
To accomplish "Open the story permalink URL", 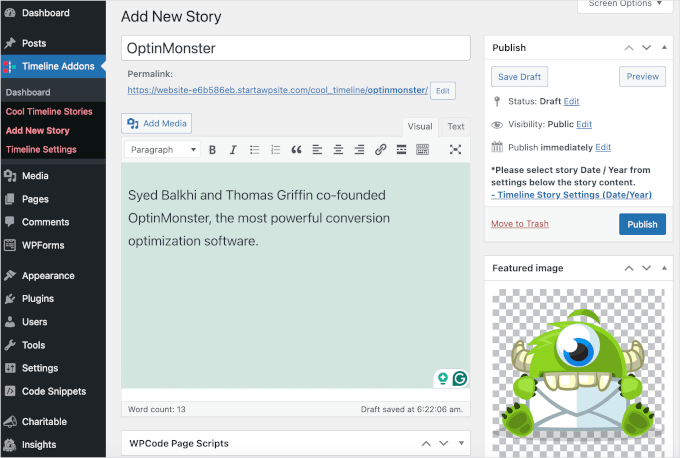I will [x=278, y=90].
